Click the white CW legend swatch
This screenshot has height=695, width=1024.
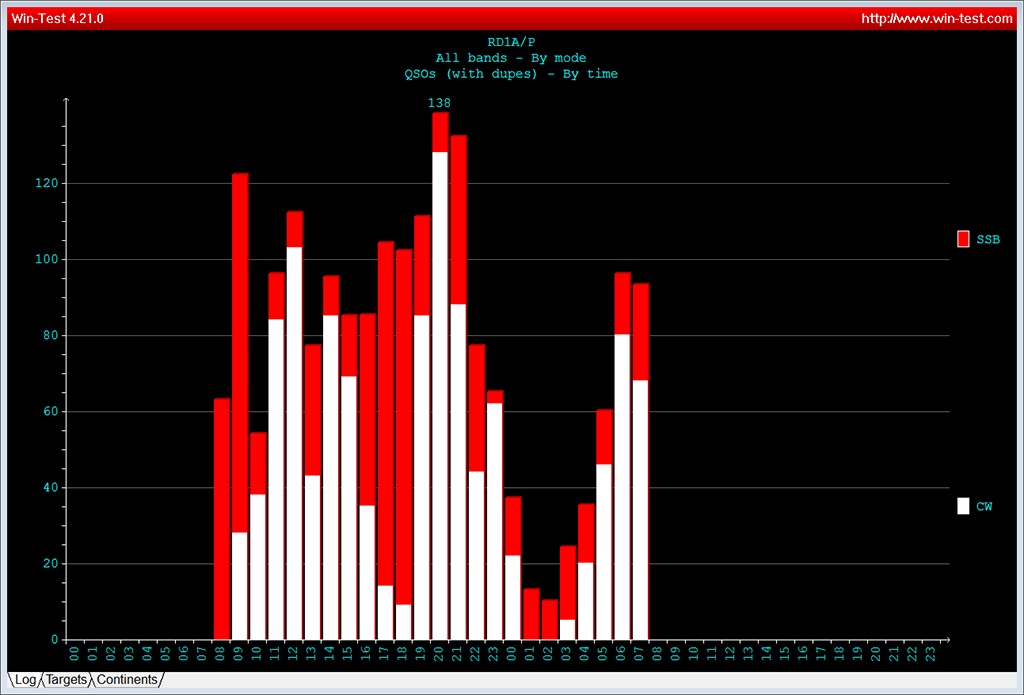click(963, 506)
